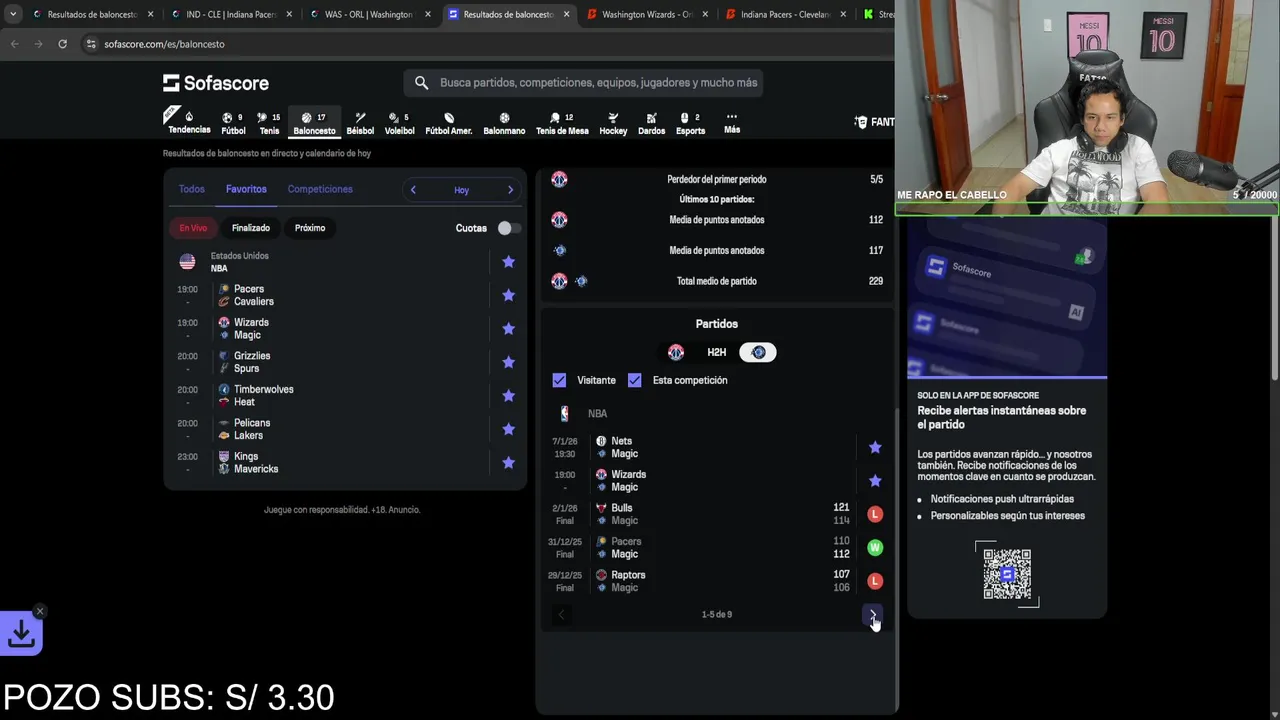Select the Dardos sport icon
1280x720 pixels.
[651, 123]
